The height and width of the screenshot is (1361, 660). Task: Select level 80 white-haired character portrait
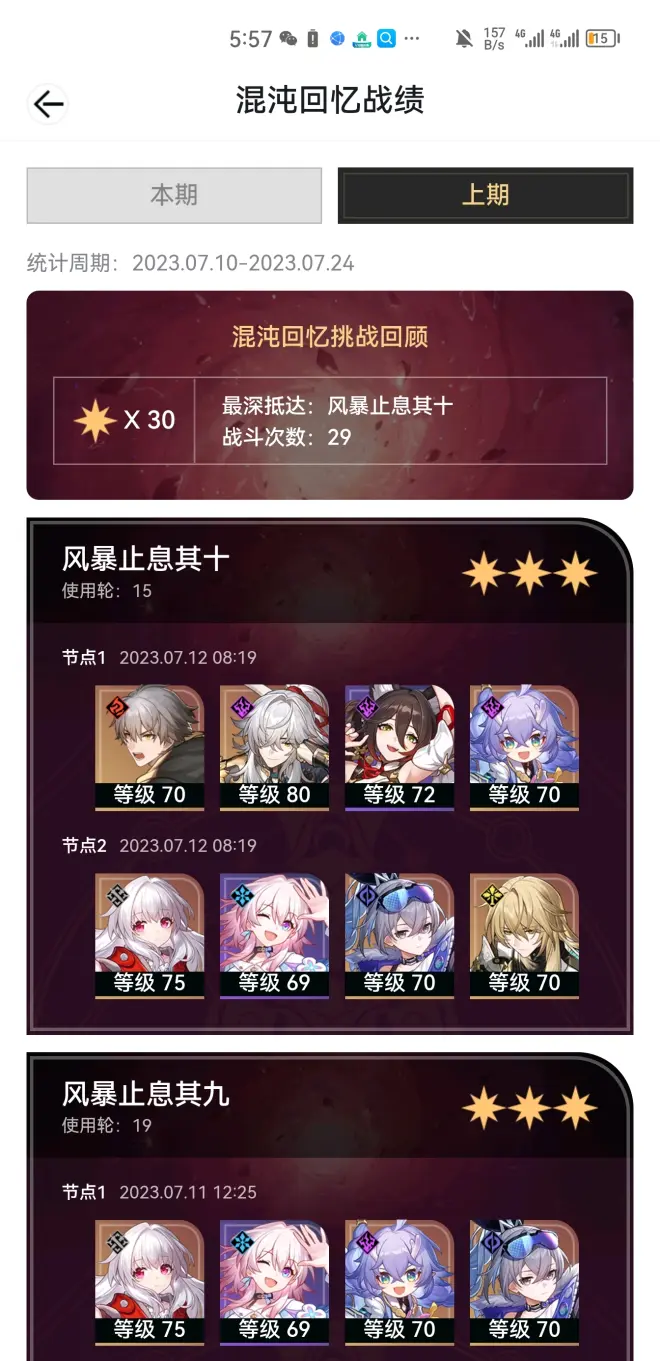pyautogui.click(x=274, y=748)
